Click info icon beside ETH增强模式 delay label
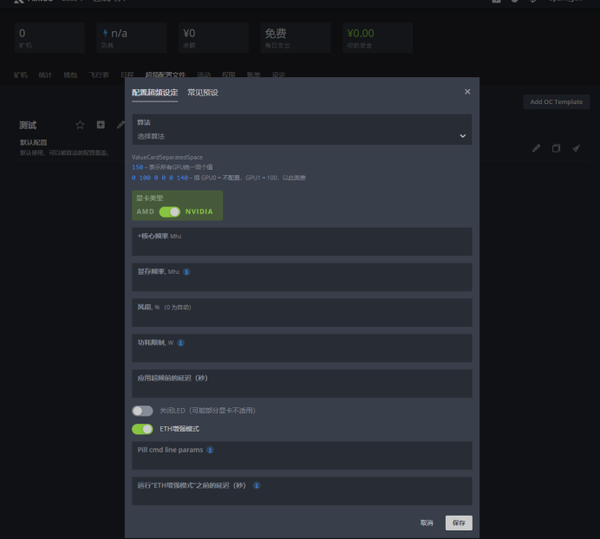The image size is (600, 539). 257,486
